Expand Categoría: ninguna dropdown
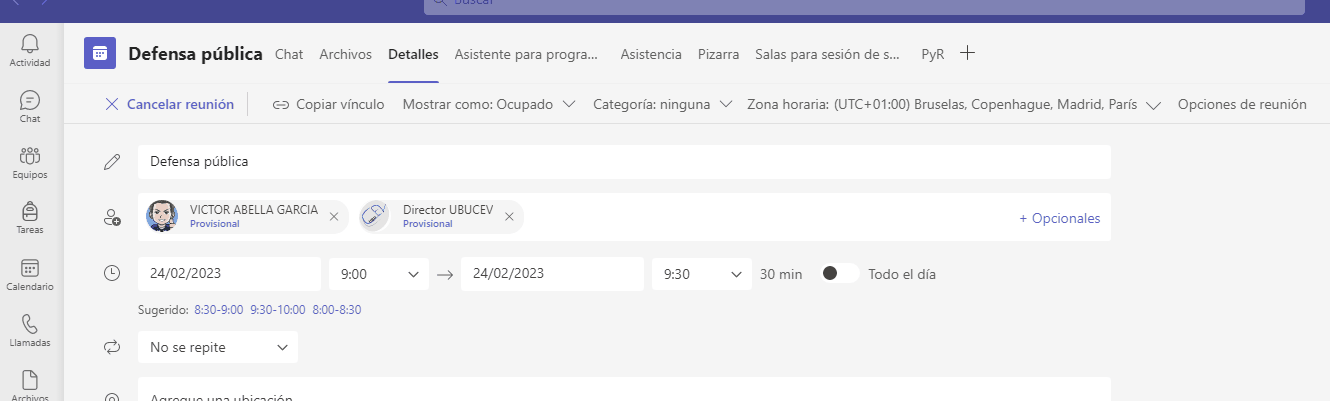Image resolution: width=1330 pixels, height=401 pixels. tap(662, 104)
